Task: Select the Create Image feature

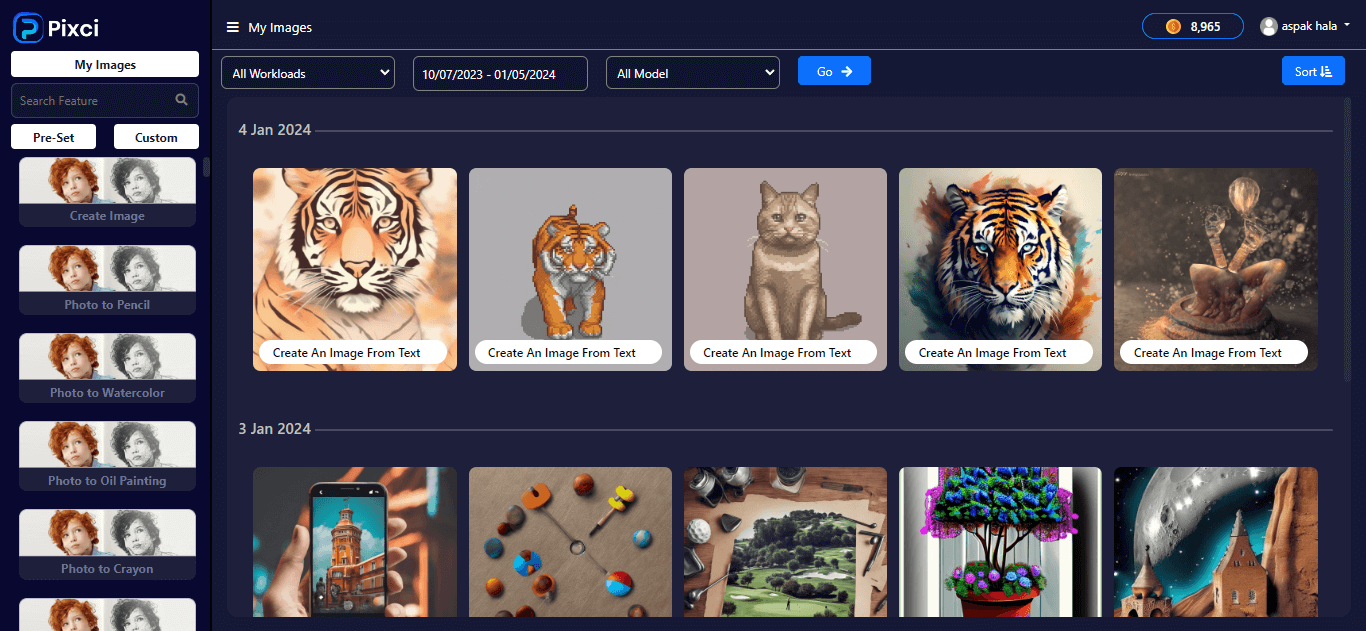Action: click(x=108, y=192)
